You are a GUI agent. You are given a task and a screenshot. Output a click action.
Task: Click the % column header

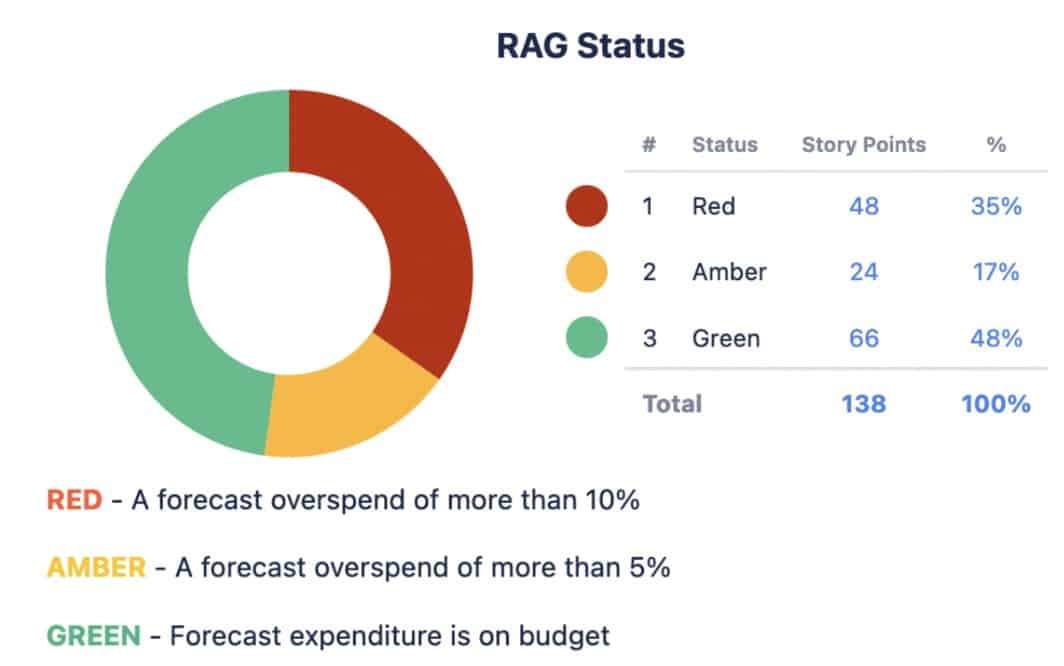(996, 145)
